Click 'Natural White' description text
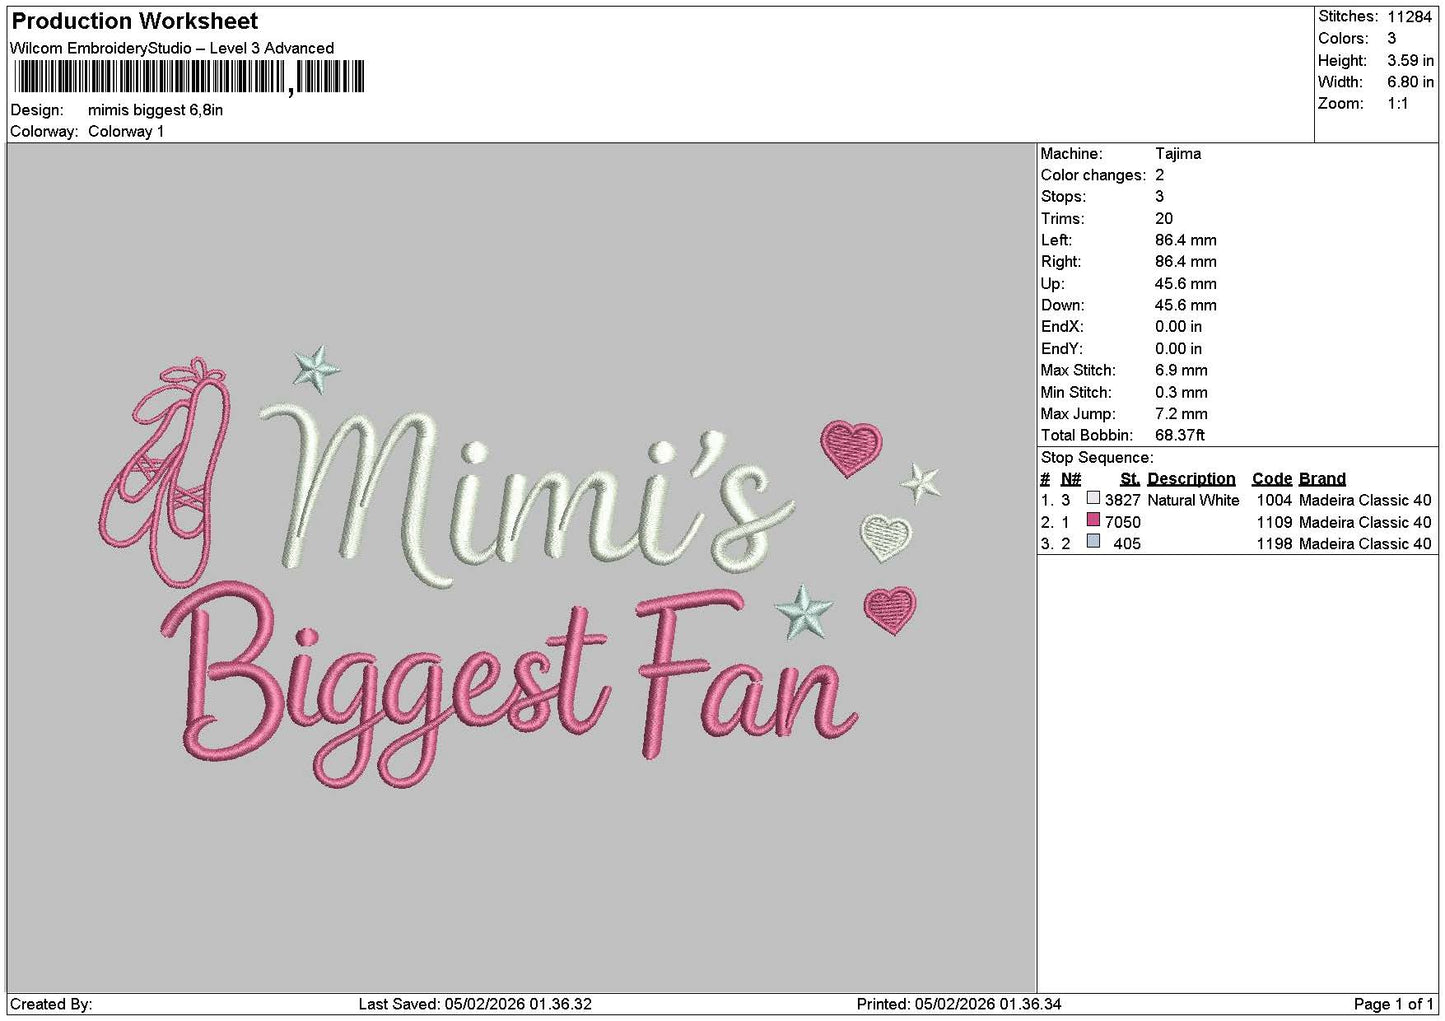1445x1021 pixels. point(1193,500)
